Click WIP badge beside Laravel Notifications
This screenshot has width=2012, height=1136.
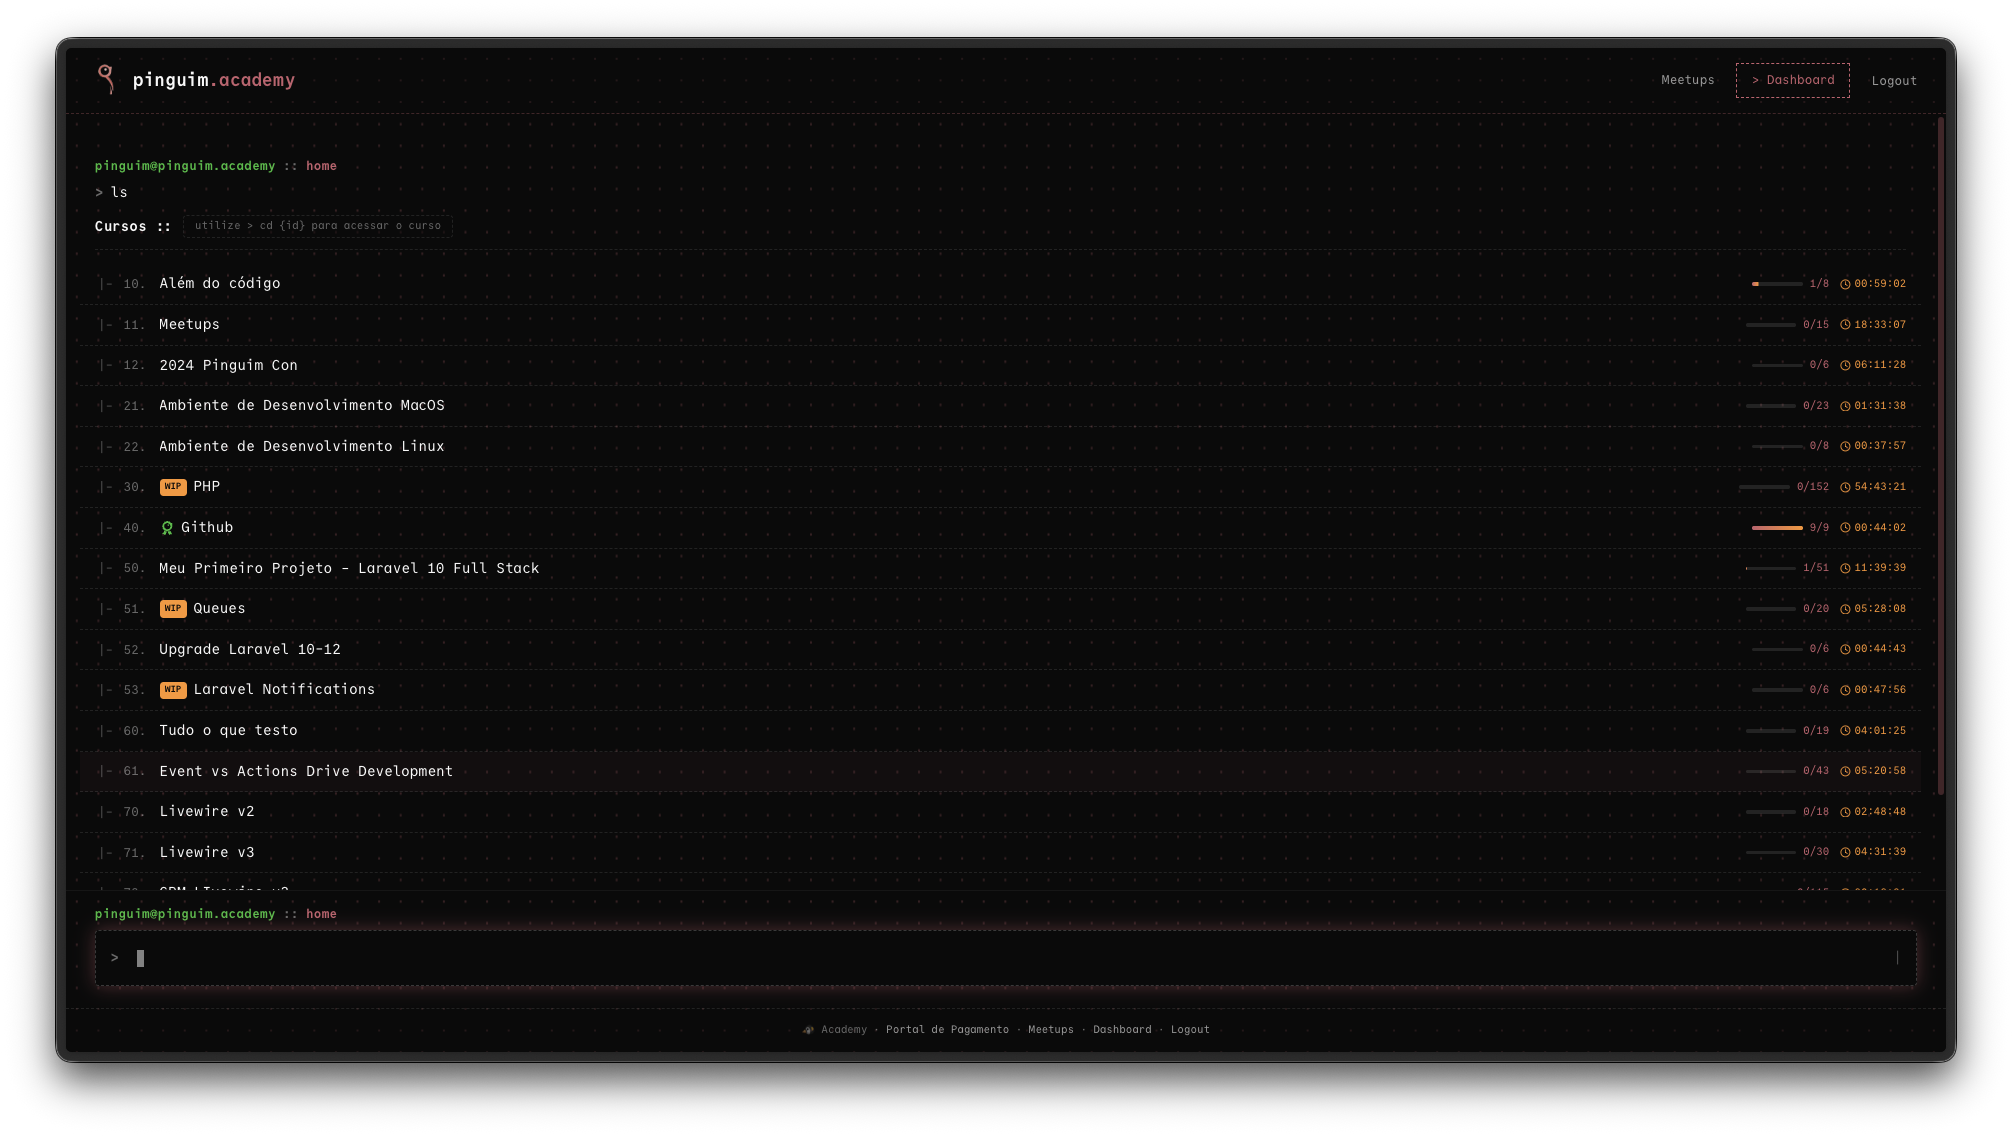[x=173, y=690]
